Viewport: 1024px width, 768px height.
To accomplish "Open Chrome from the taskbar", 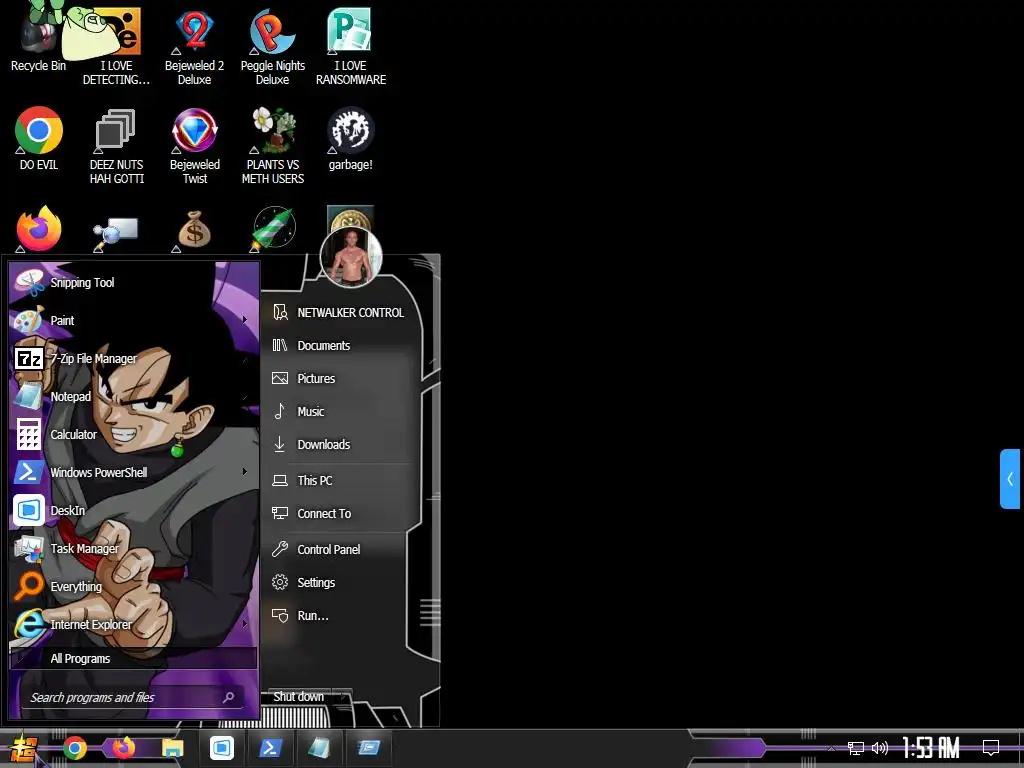I will tap(75, 748).
